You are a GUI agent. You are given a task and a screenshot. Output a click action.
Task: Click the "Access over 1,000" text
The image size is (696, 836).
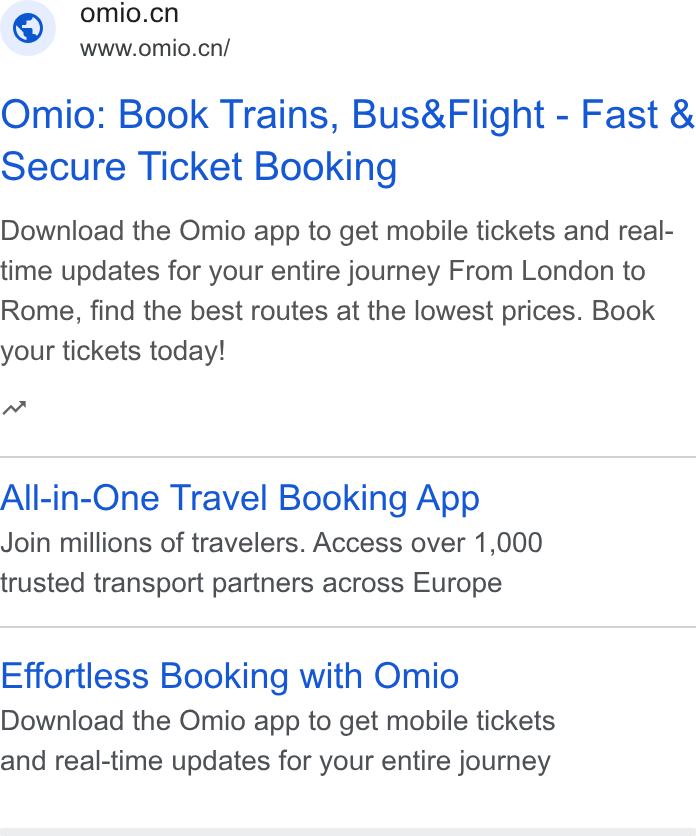pos(428,543)
